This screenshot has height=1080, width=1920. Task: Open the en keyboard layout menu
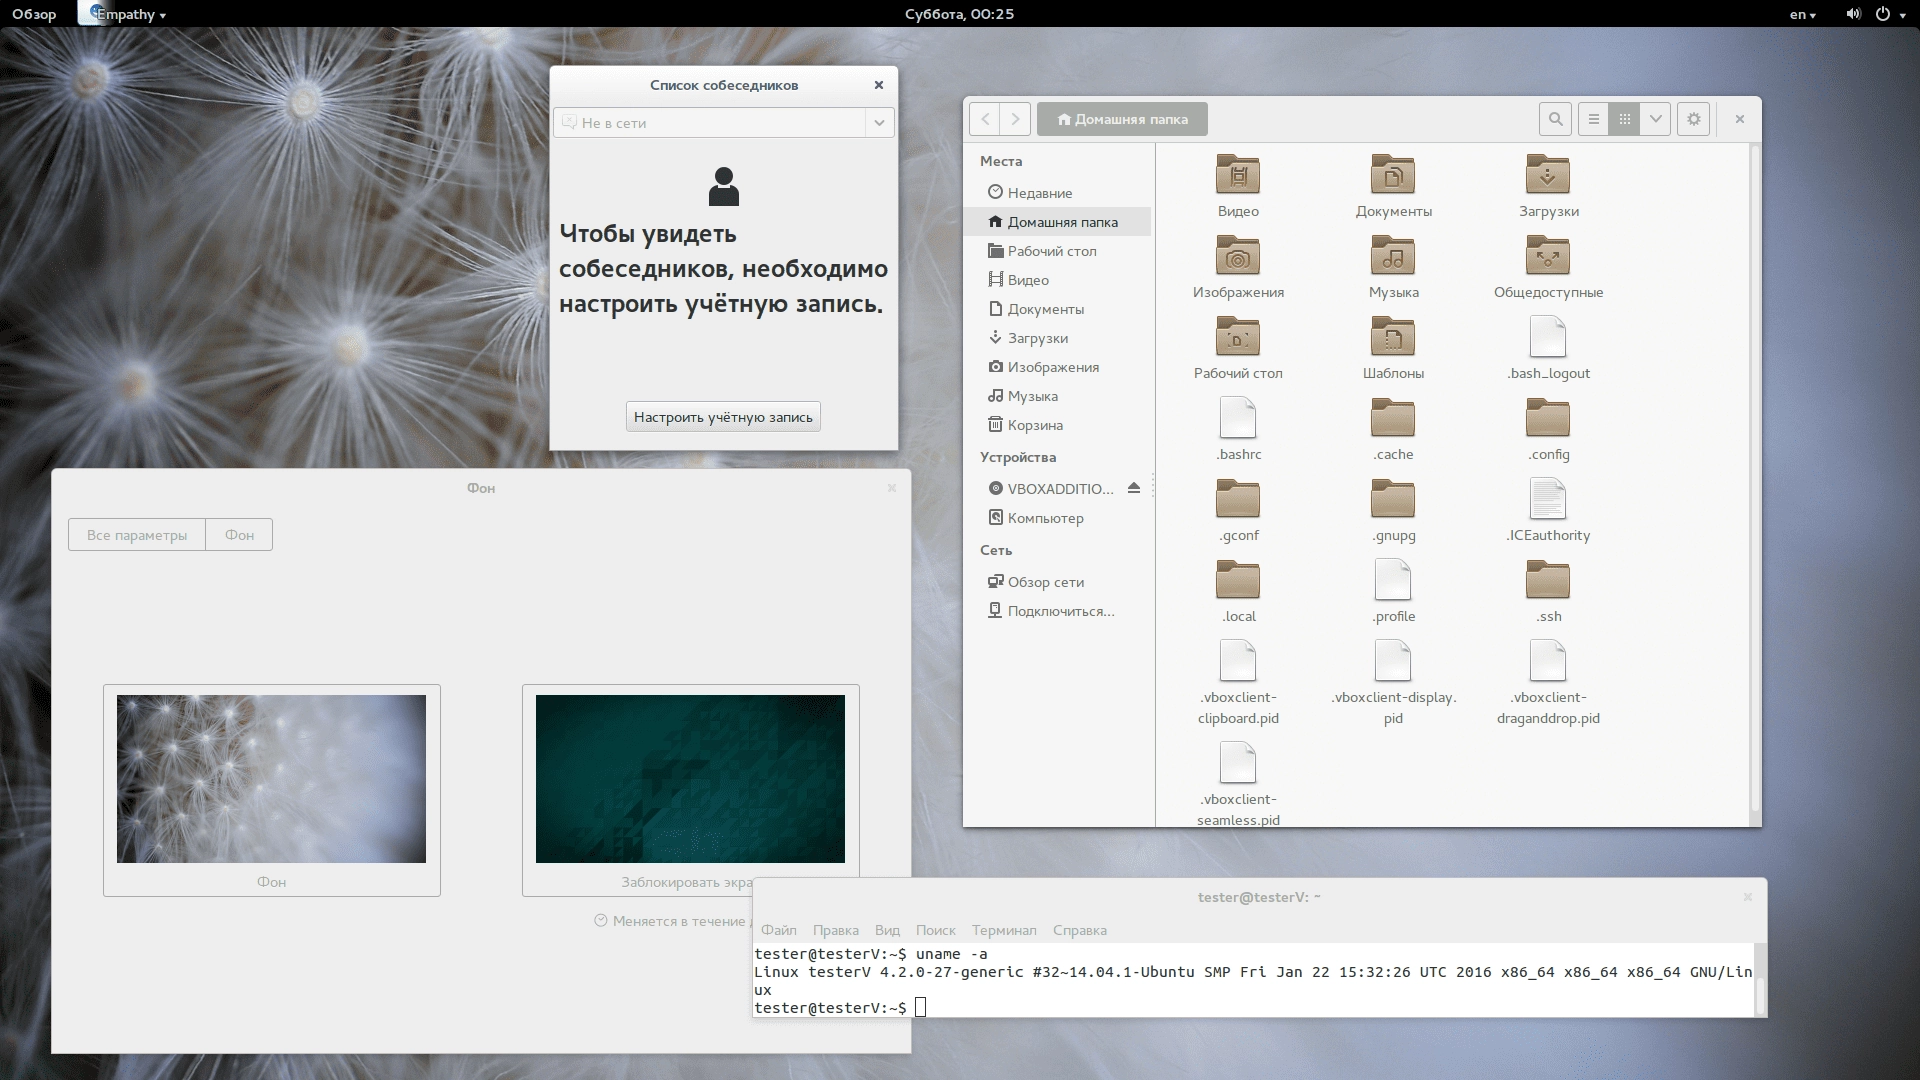1803,14
